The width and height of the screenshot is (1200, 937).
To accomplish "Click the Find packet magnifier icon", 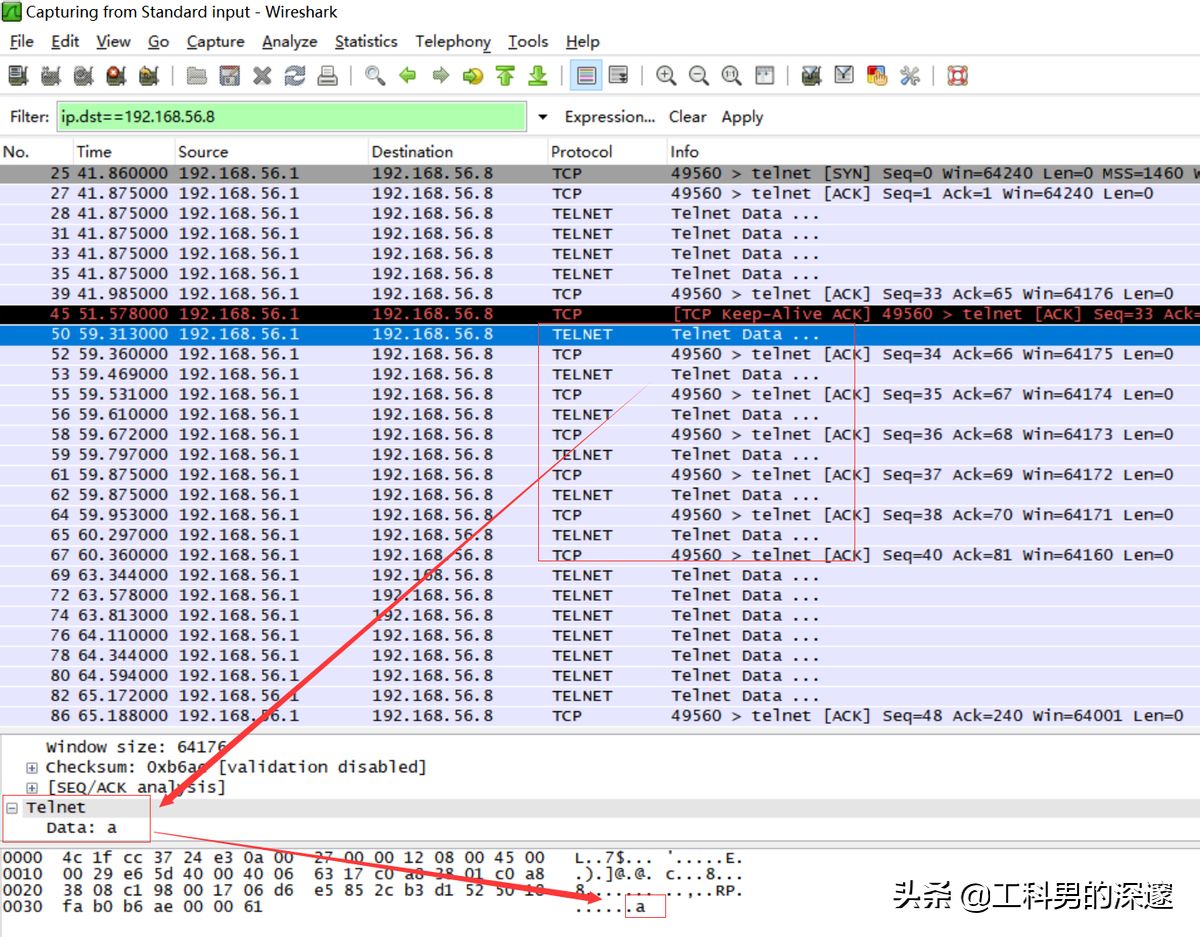I will click(375, 76).
